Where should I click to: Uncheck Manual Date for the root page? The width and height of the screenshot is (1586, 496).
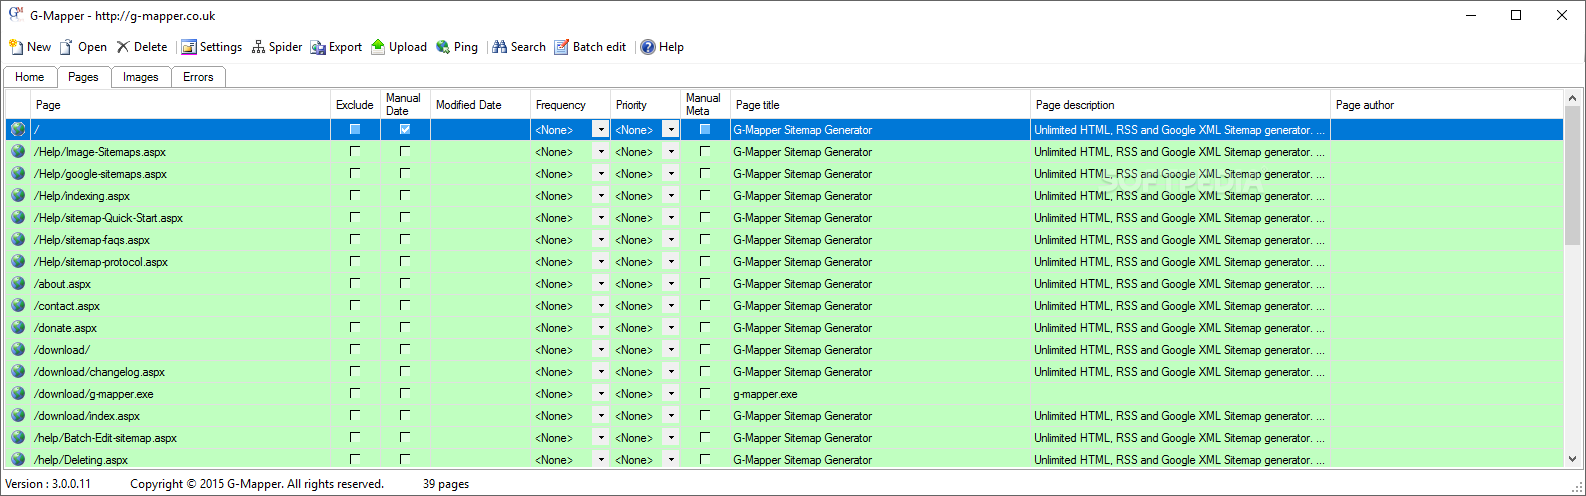(405, 130)
